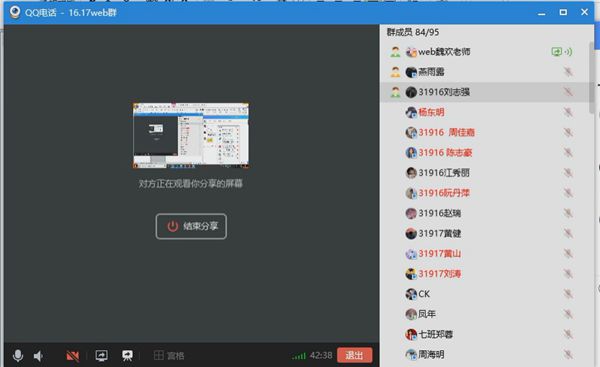Click the green signal strength bars
The height and width of the screenshot is (367, 600).
299,356
